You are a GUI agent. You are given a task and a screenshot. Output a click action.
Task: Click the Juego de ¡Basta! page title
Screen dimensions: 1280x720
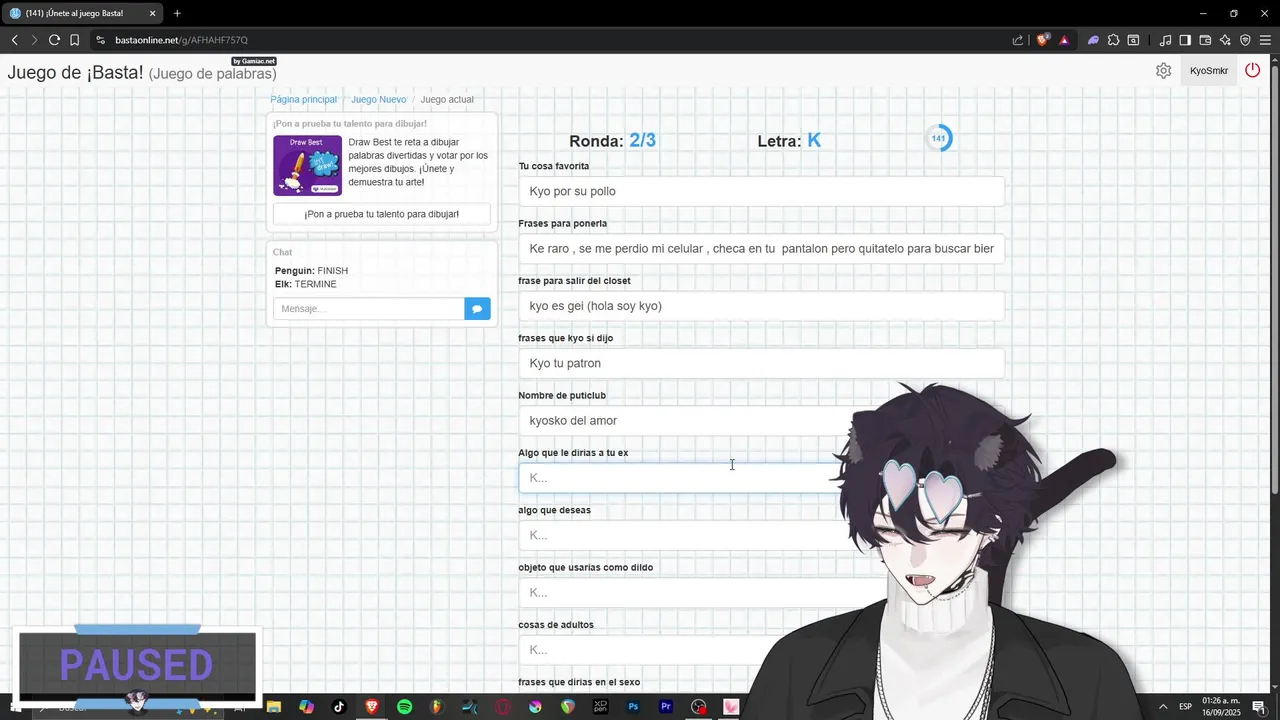coord(142,73)
